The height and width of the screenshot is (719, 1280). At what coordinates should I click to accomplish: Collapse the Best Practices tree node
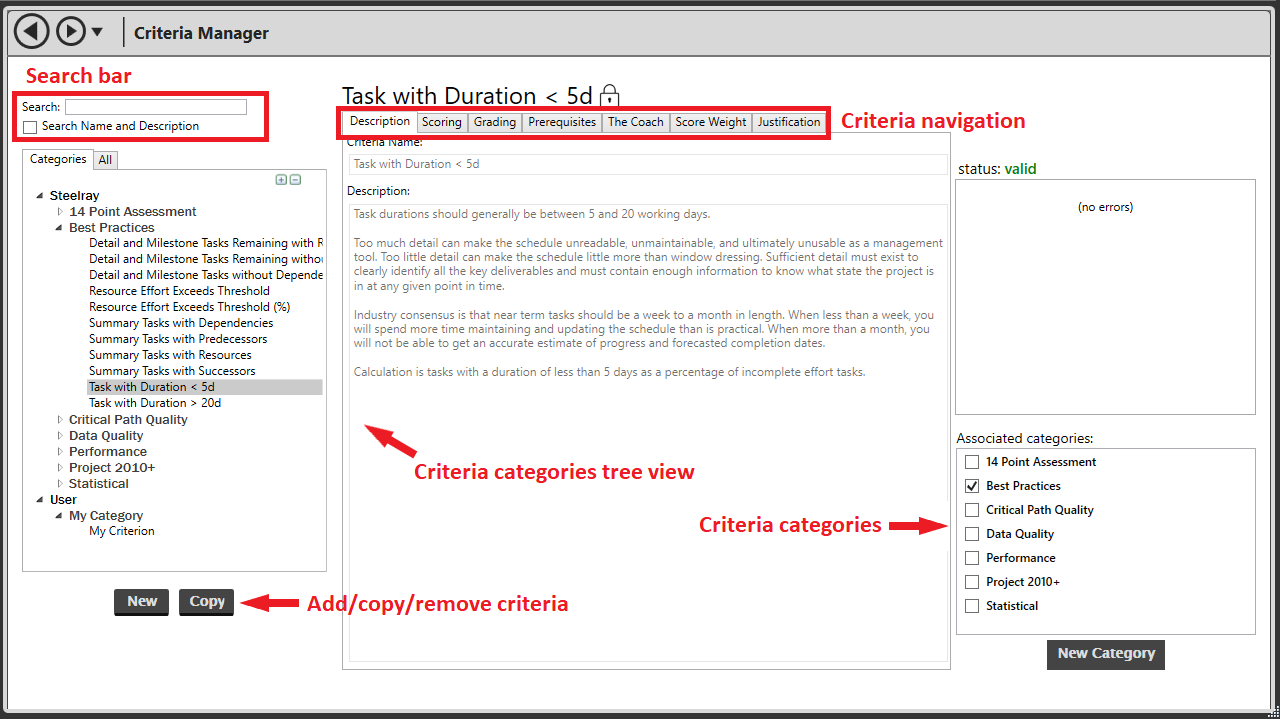click(x=60, y=228)
